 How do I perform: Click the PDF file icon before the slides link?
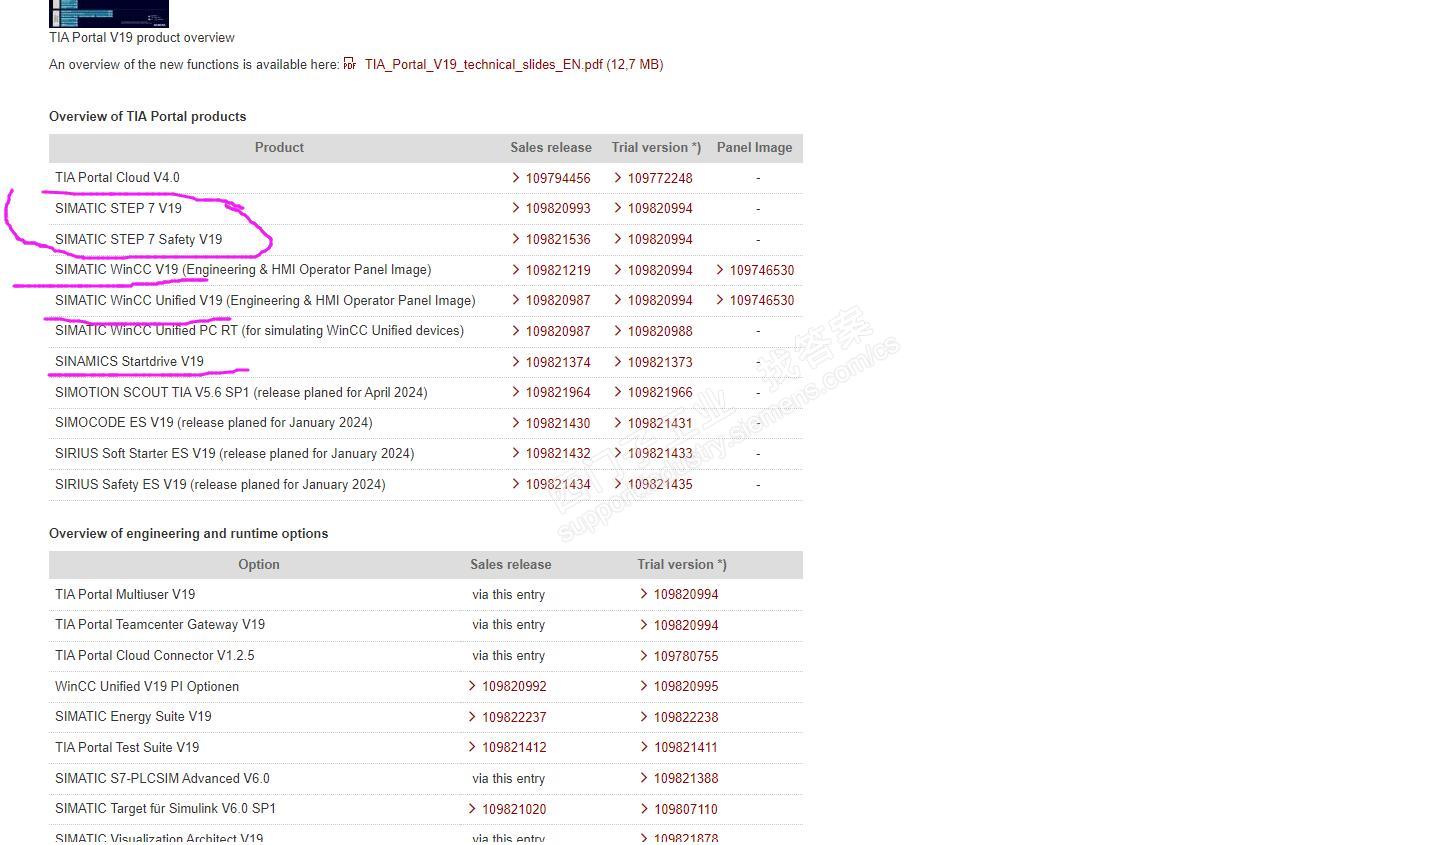pos(350,64)
